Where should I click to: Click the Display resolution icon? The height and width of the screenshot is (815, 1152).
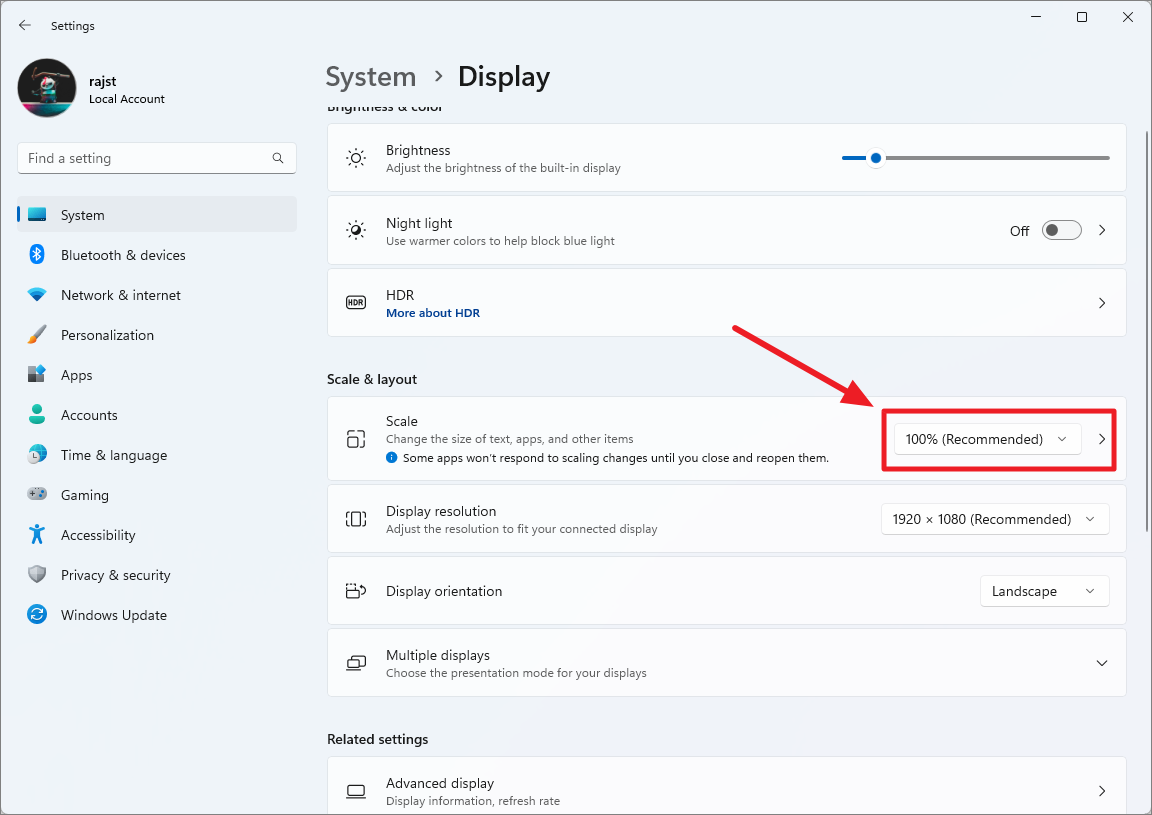tap(356, 518)
